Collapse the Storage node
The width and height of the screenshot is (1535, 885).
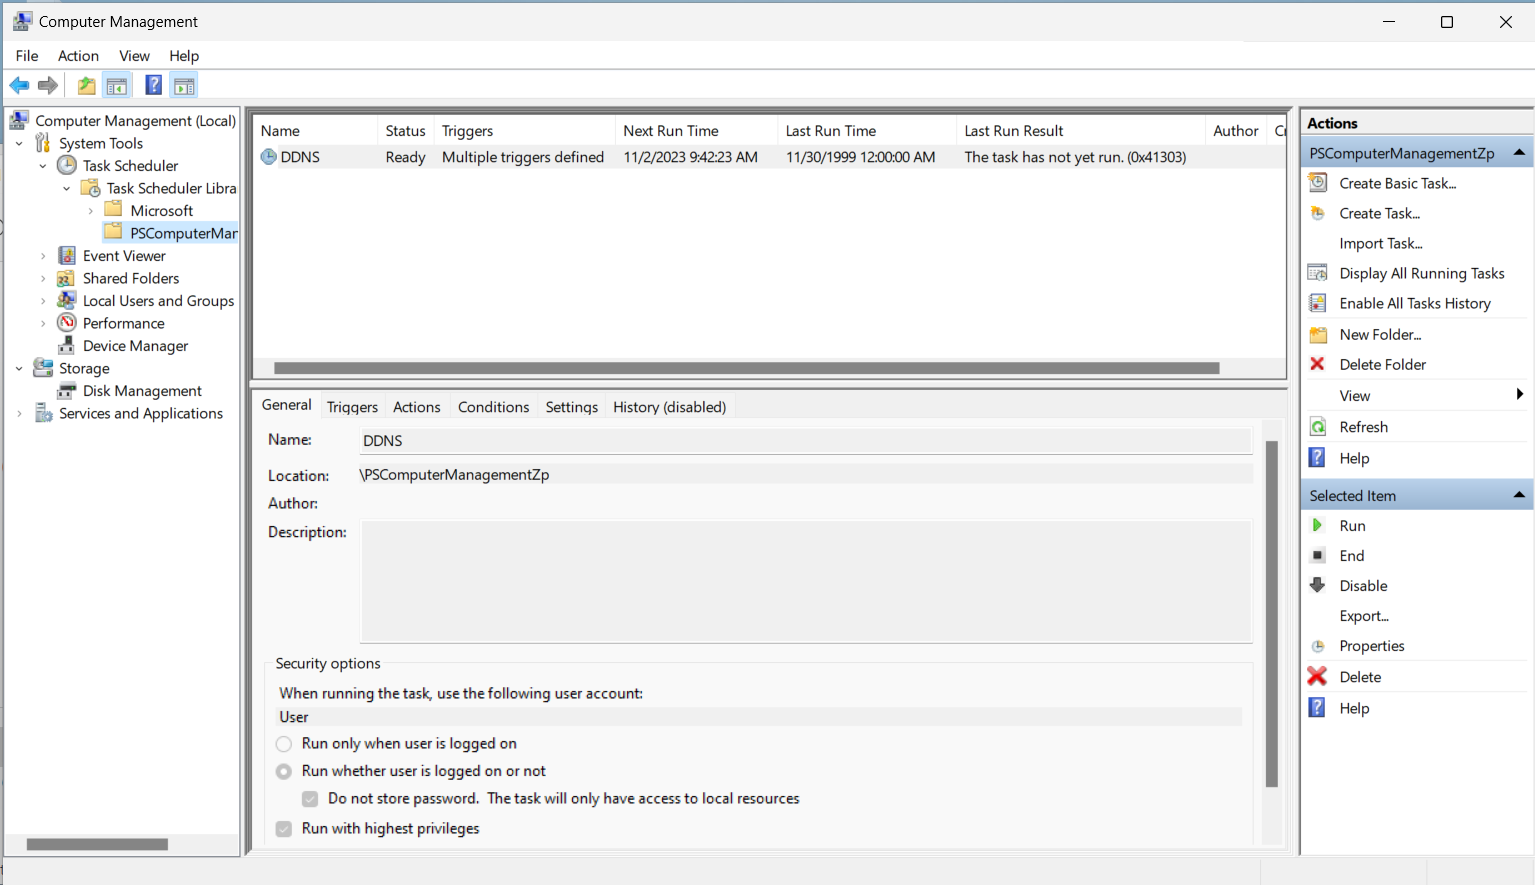click(x=19, y=368)
